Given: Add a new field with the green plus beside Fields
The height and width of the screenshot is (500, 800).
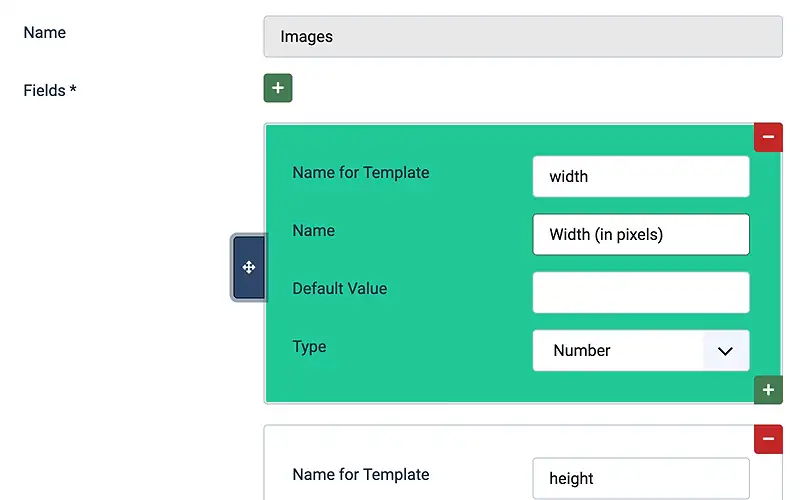Looking at the screenshot, I should coord(278,88).
